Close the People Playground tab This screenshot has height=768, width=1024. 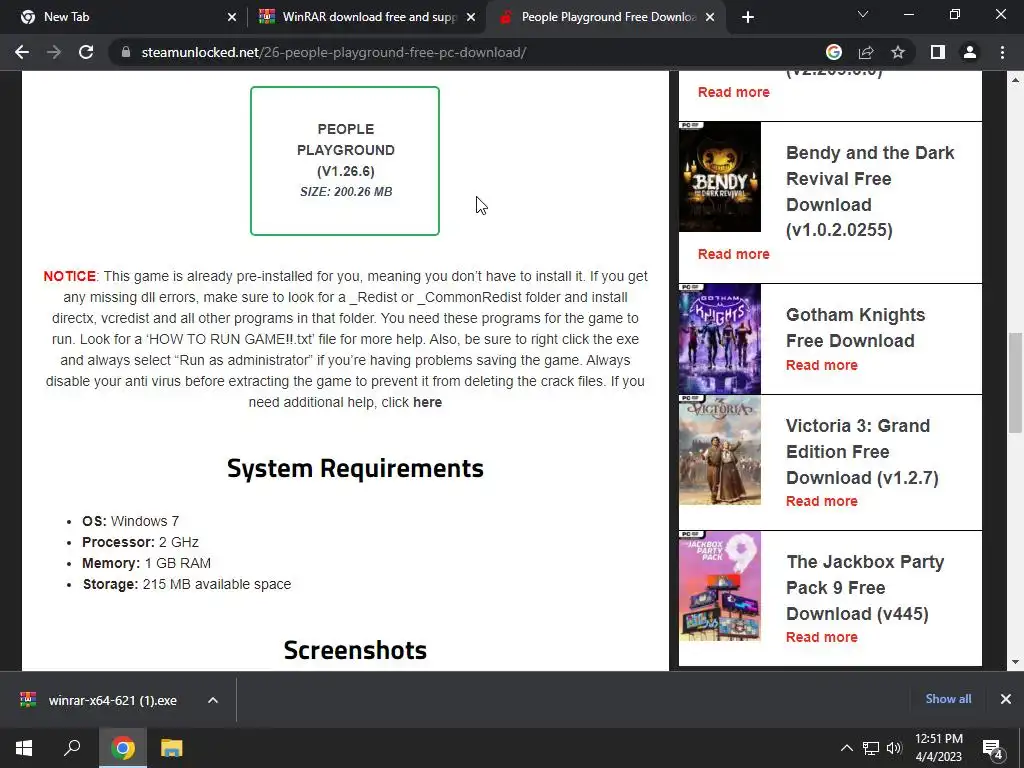pos(711,17)
